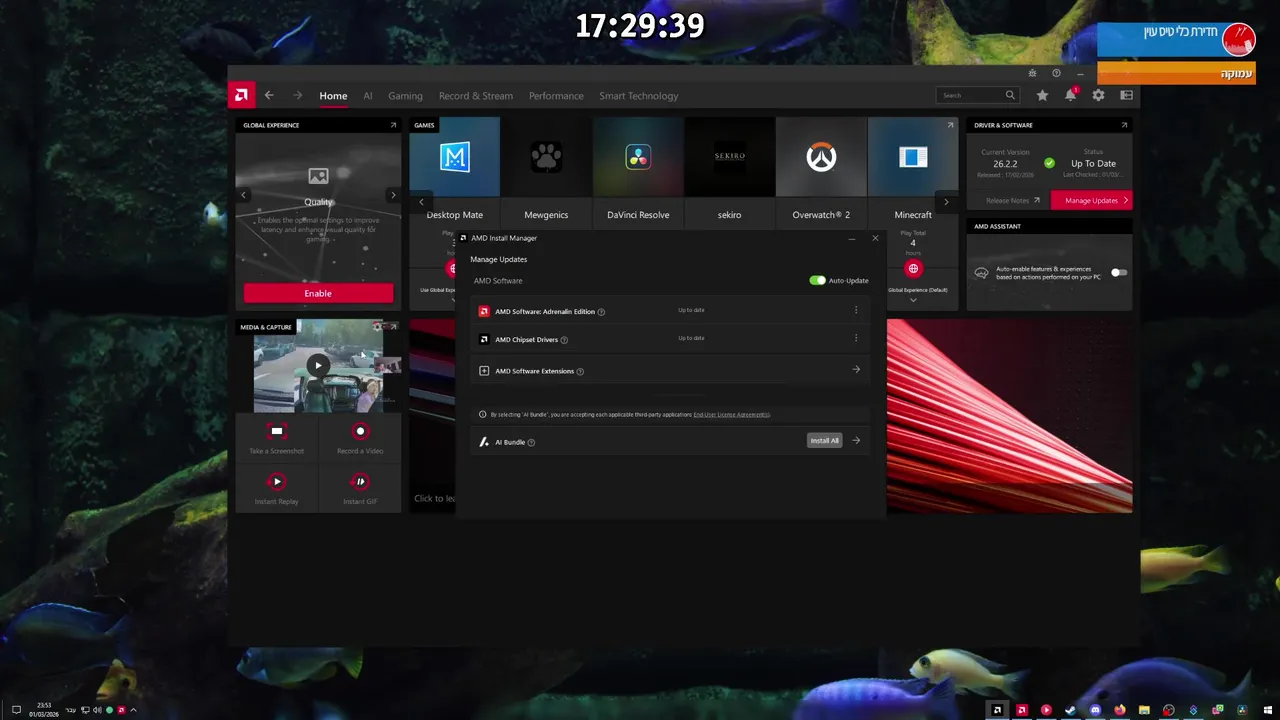Click Manage Updates button
The image size is (1280, 720).
point(1092,200)
